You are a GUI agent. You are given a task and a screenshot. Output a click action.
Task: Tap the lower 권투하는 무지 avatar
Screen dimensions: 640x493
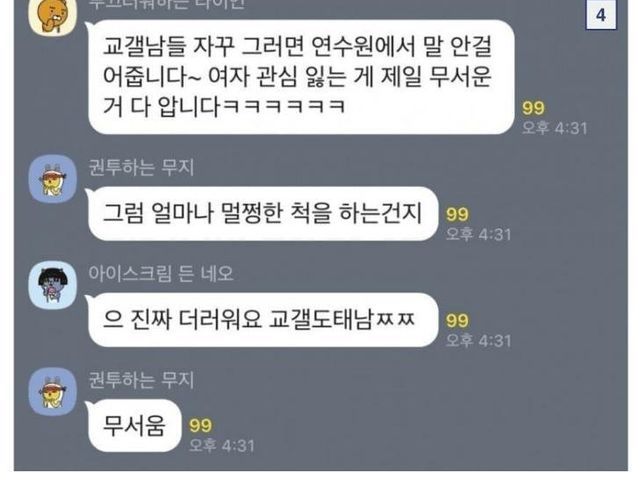(x=53, y=391)
